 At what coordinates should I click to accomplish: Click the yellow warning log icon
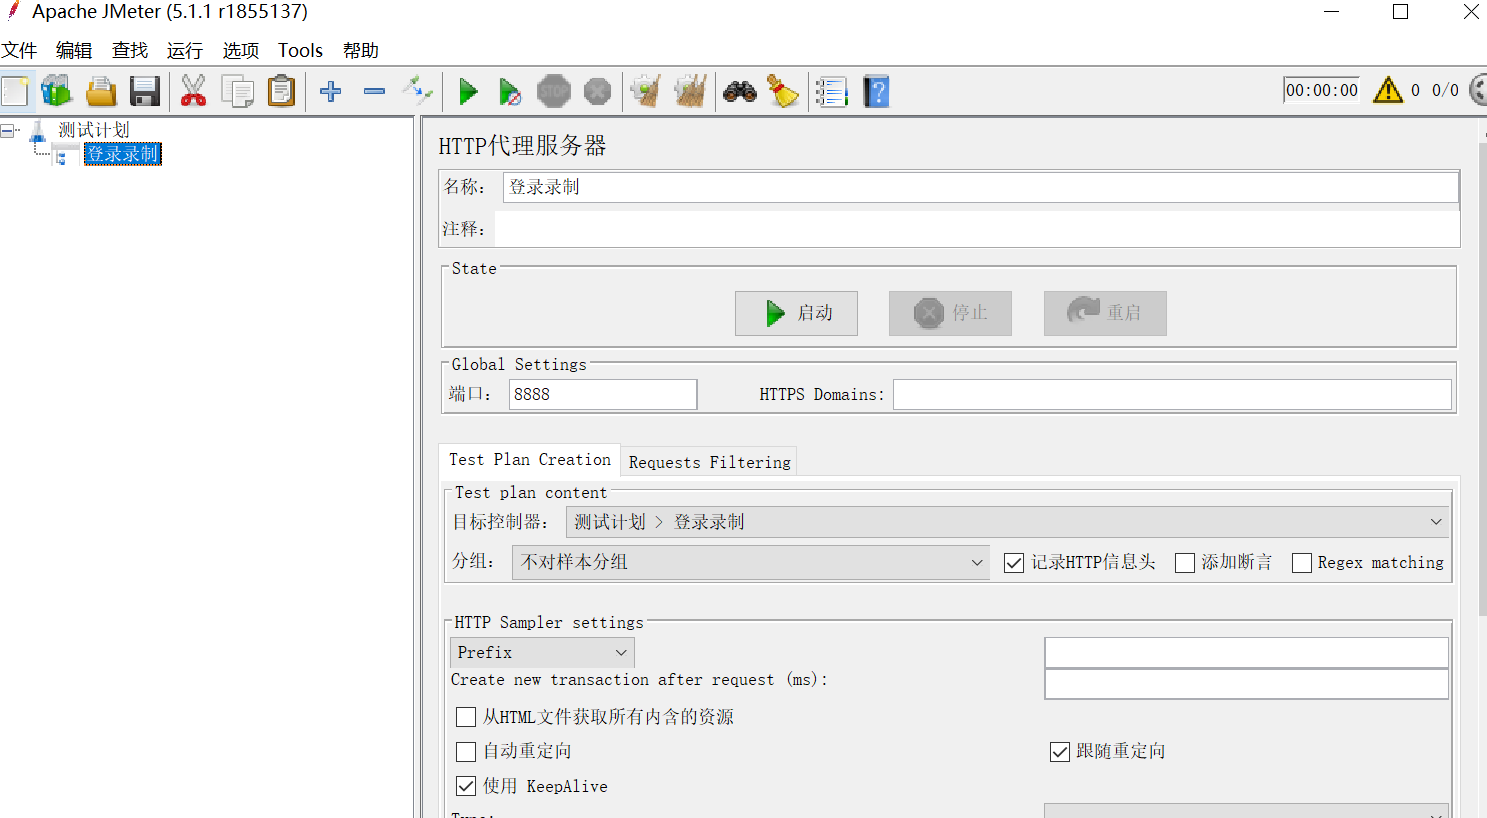pos(1388,90)
